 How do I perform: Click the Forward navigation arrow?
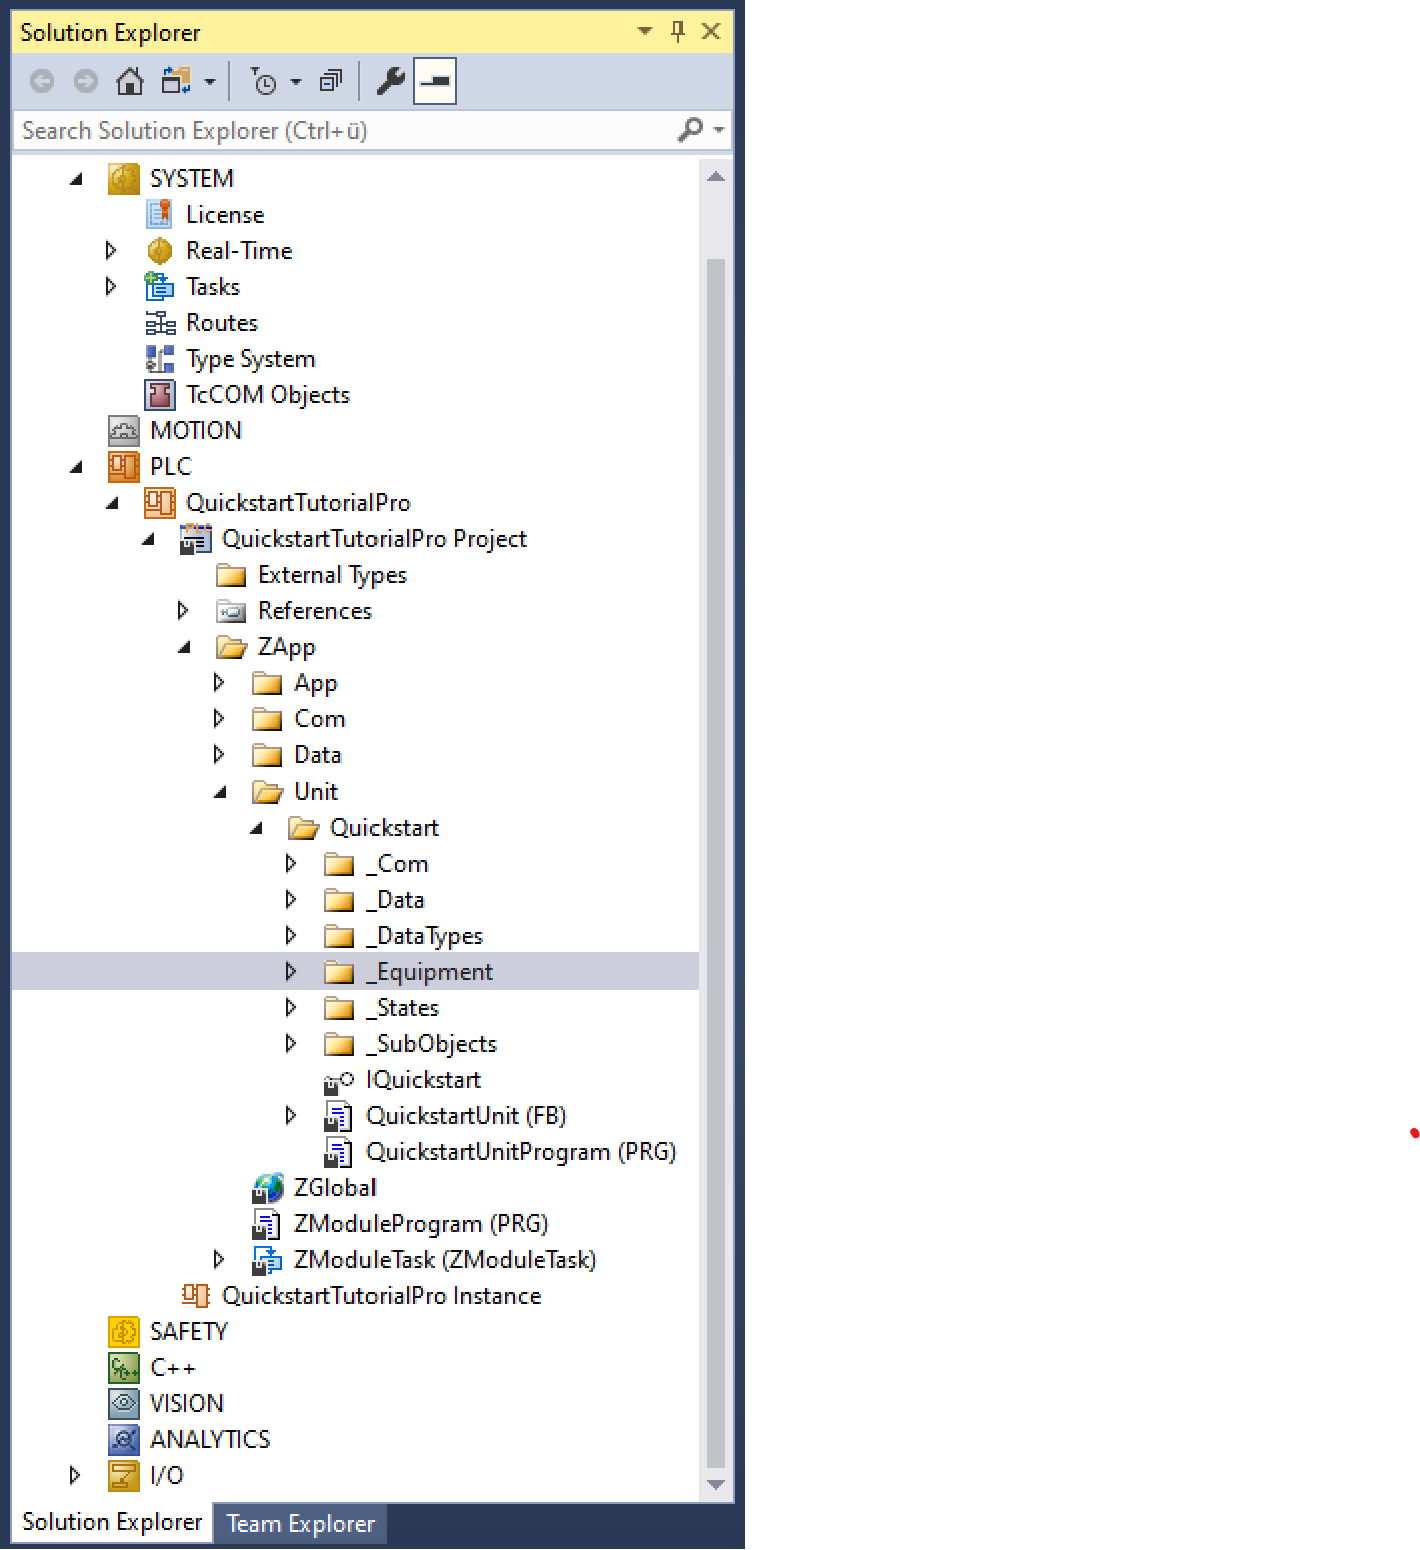pyautogui.click(x=86, y=81)
